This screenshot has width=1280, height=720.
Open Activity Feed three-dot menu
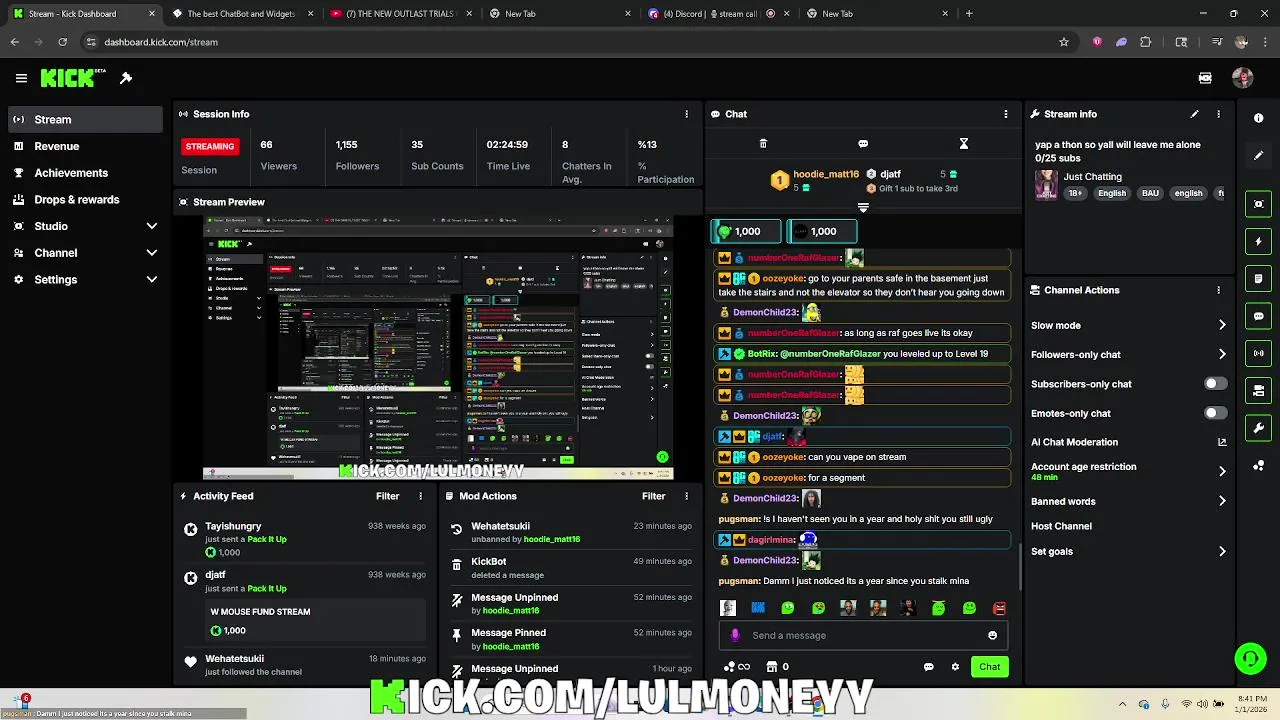[x=420, y=496]
